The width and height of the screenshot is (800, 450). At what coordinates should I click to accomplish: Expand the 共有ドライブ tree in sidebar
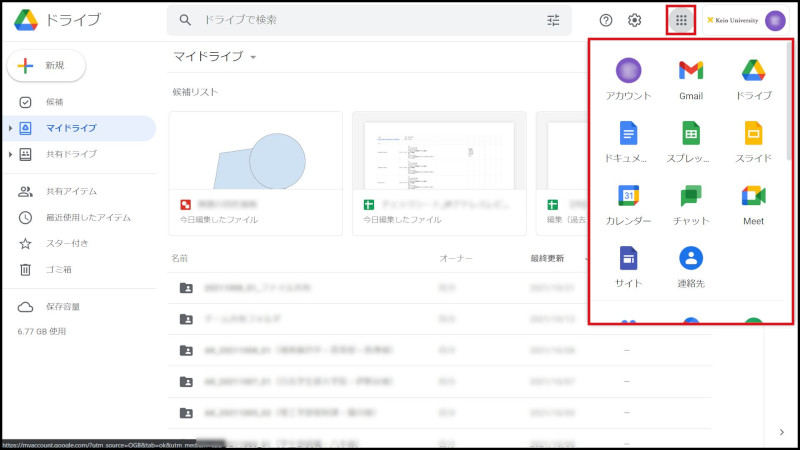pyautogui.click(x=11, y=155)
